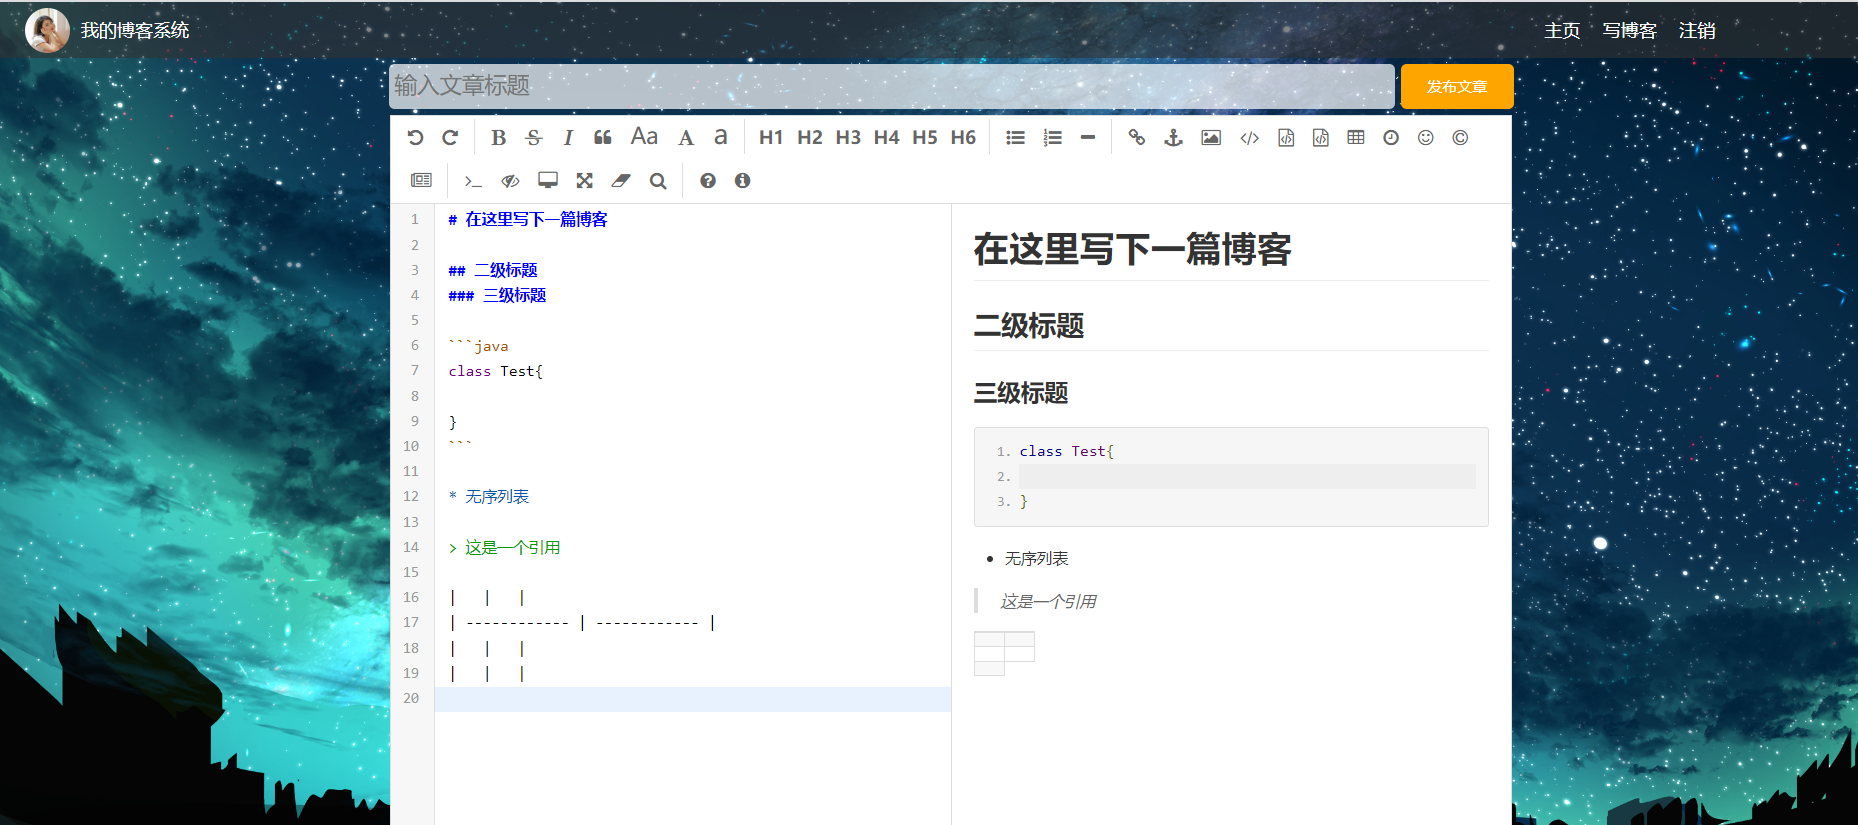Click the rendered table in preview
Screen dimensions: 1858x825
pos(1004,654)
